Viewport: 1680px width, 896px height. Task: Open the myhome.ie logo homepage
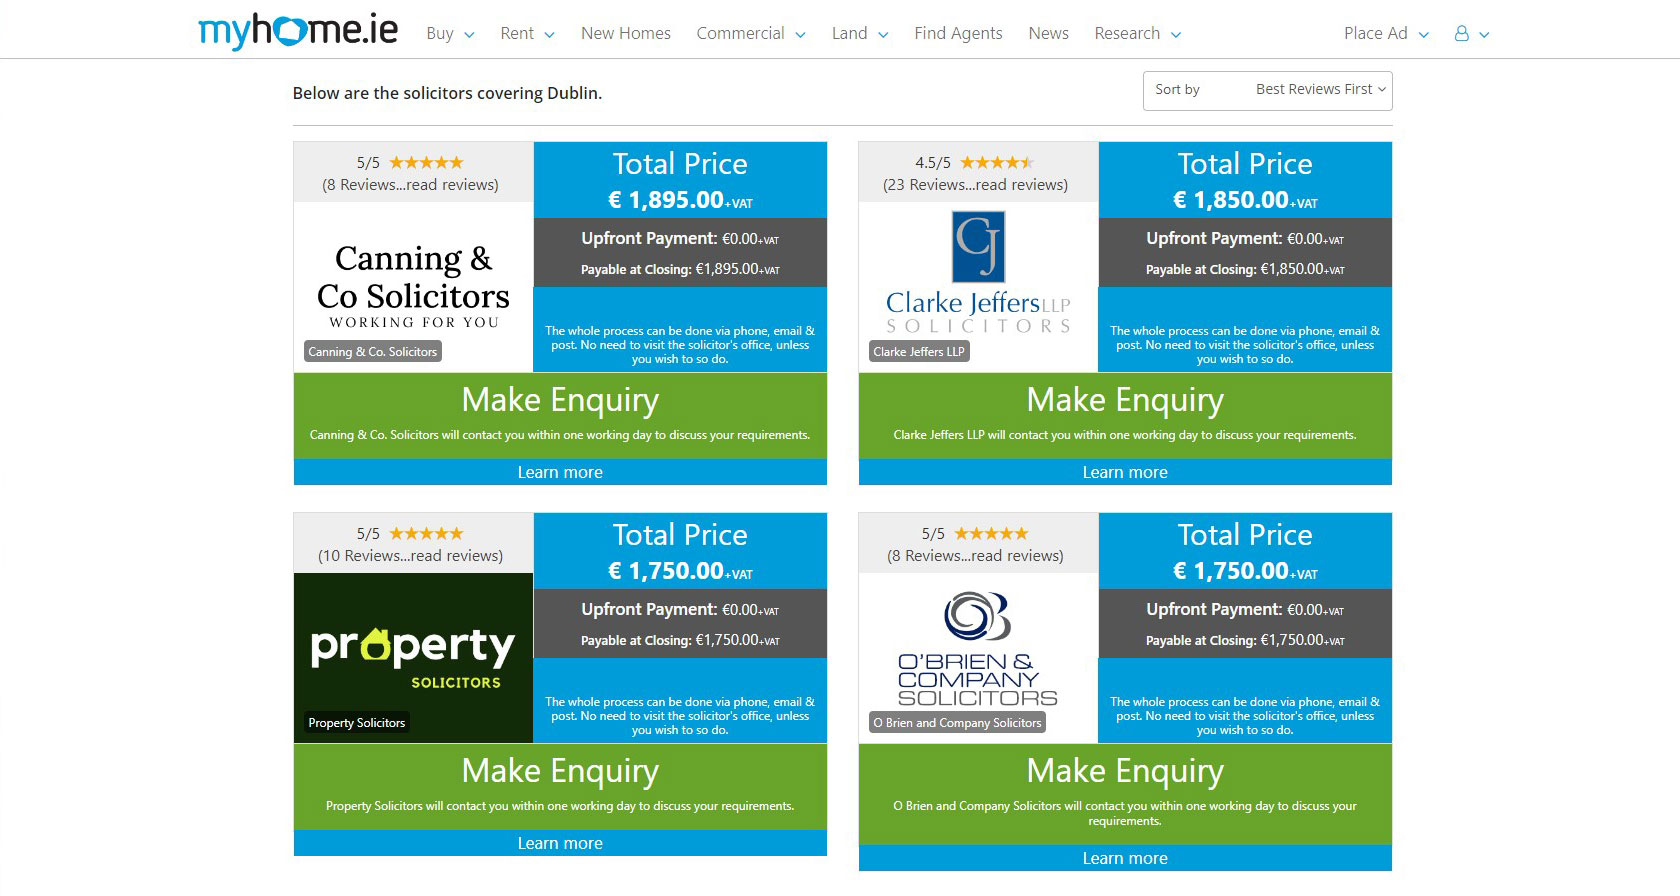[x=298, y=31]
